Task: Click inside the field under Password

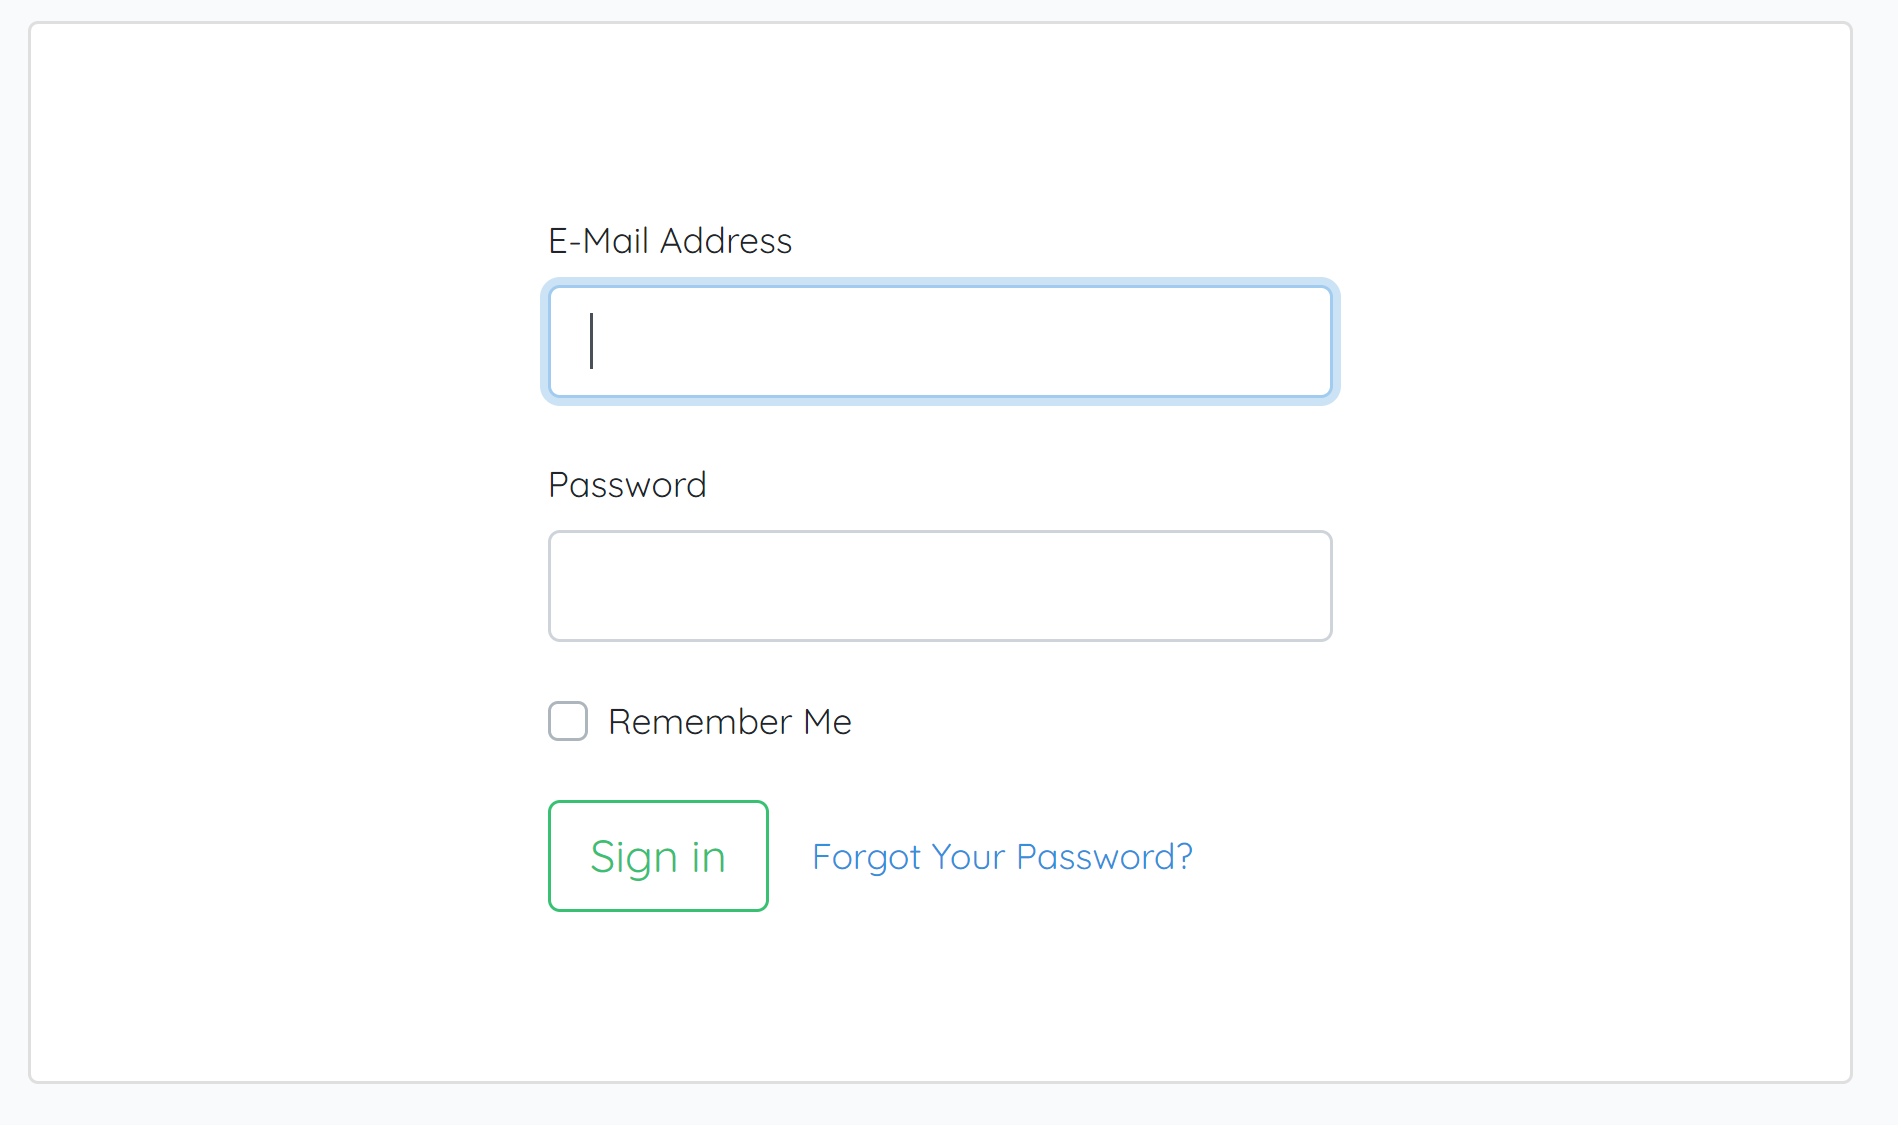Action: pyautogui.click(x=940, y=586)
